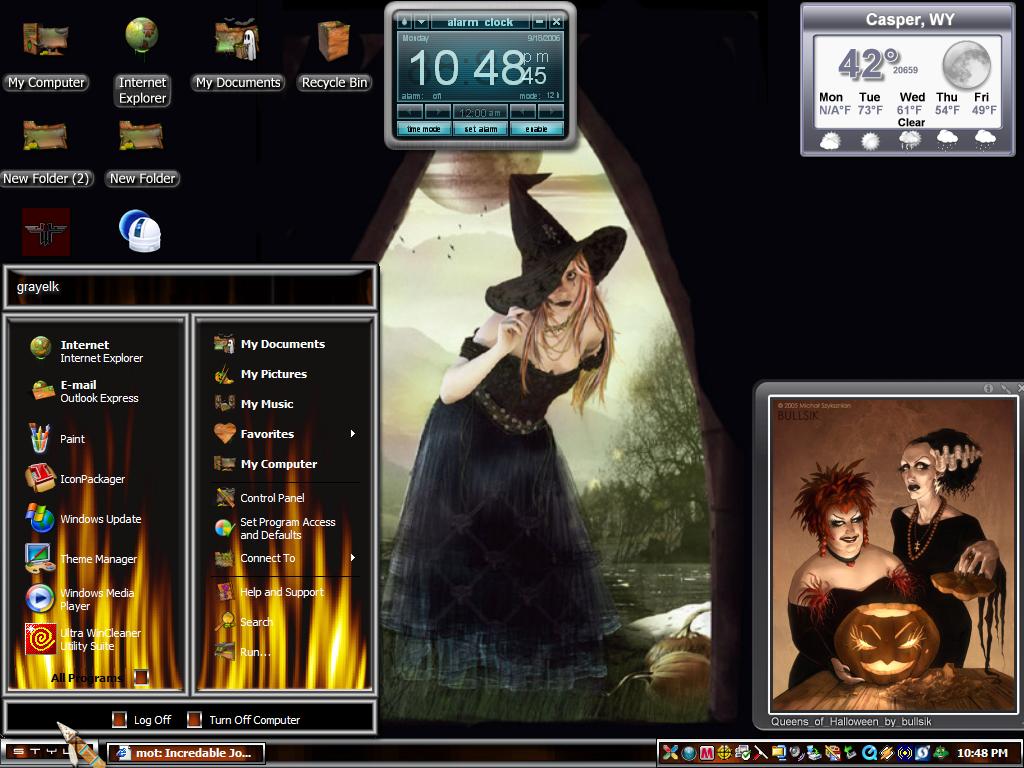Expand the Favorites submenu arrow

[x=353, y=434]
